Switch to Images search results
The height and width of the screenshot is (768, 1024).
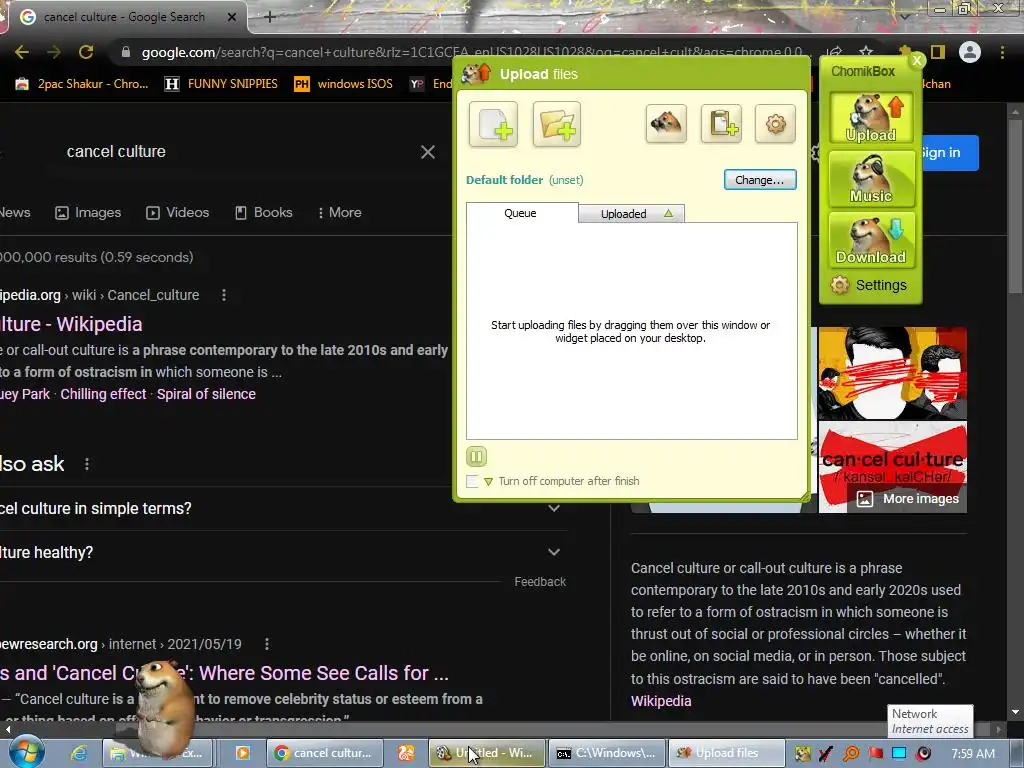88,213
